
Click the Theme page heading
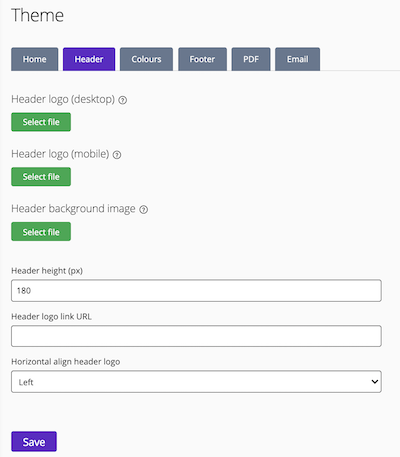[x=37, y=15]
